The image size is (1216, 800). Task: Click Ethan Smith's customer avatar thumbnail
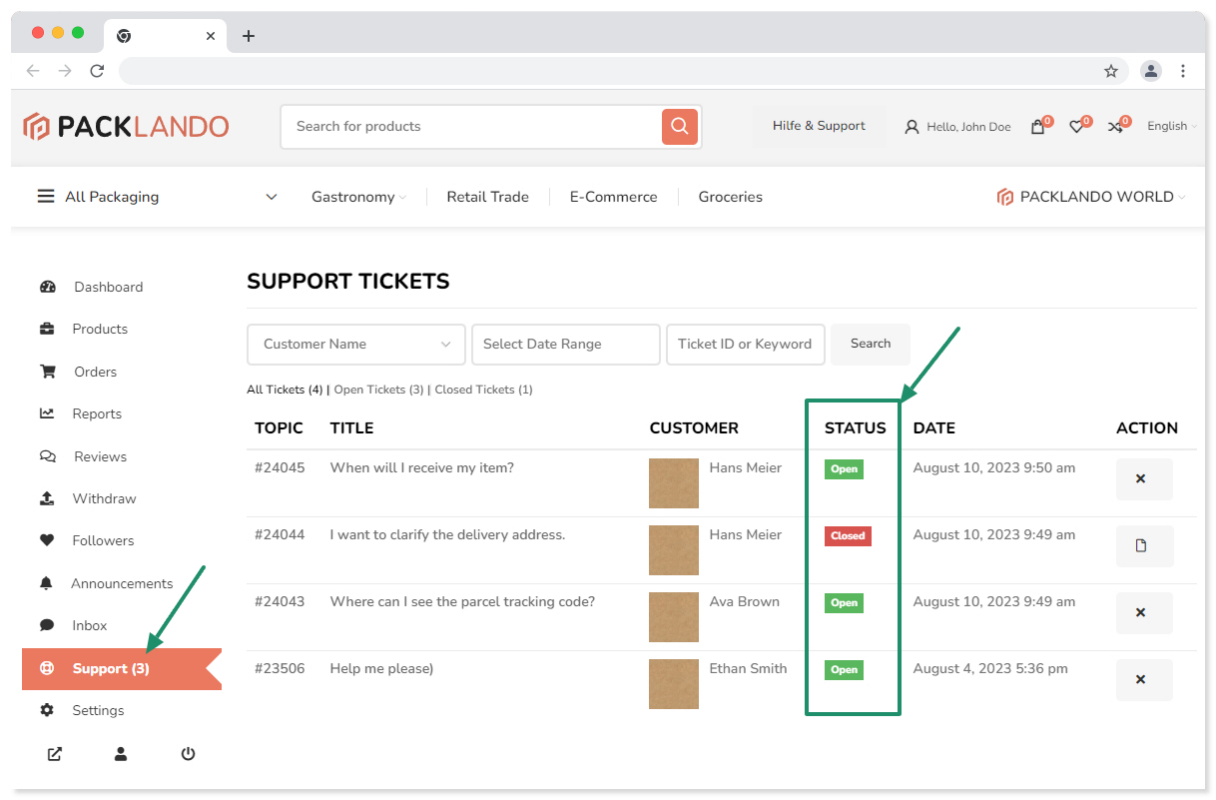point(674,684)
